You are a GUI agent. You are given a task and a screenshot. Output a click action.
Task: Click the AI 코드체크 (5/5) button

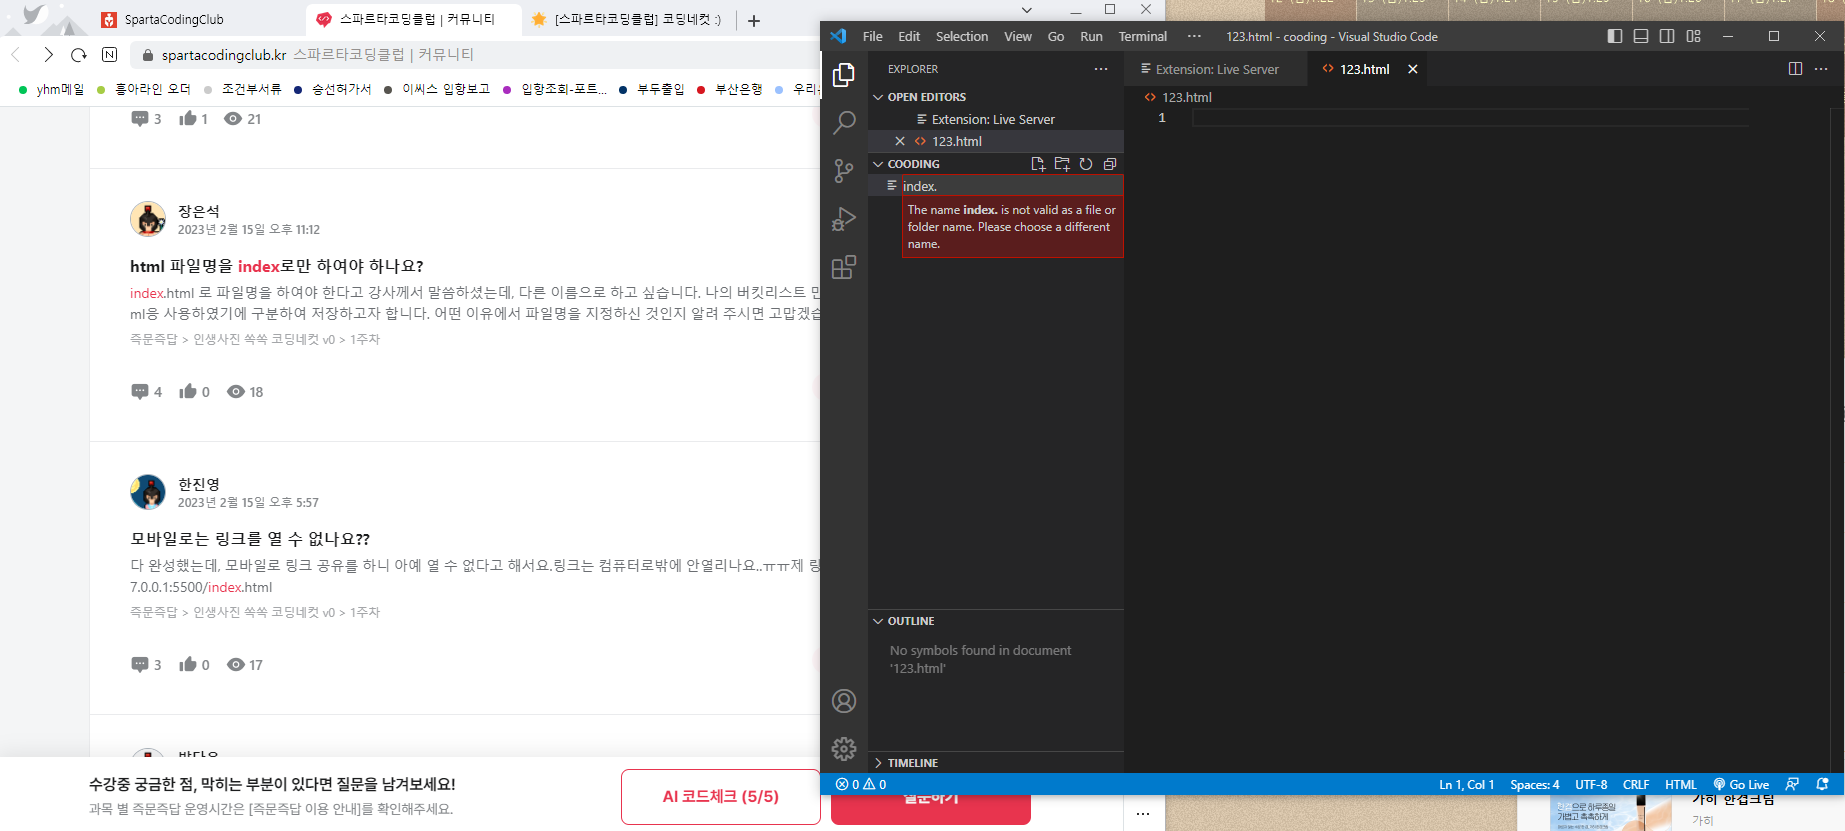720,796
